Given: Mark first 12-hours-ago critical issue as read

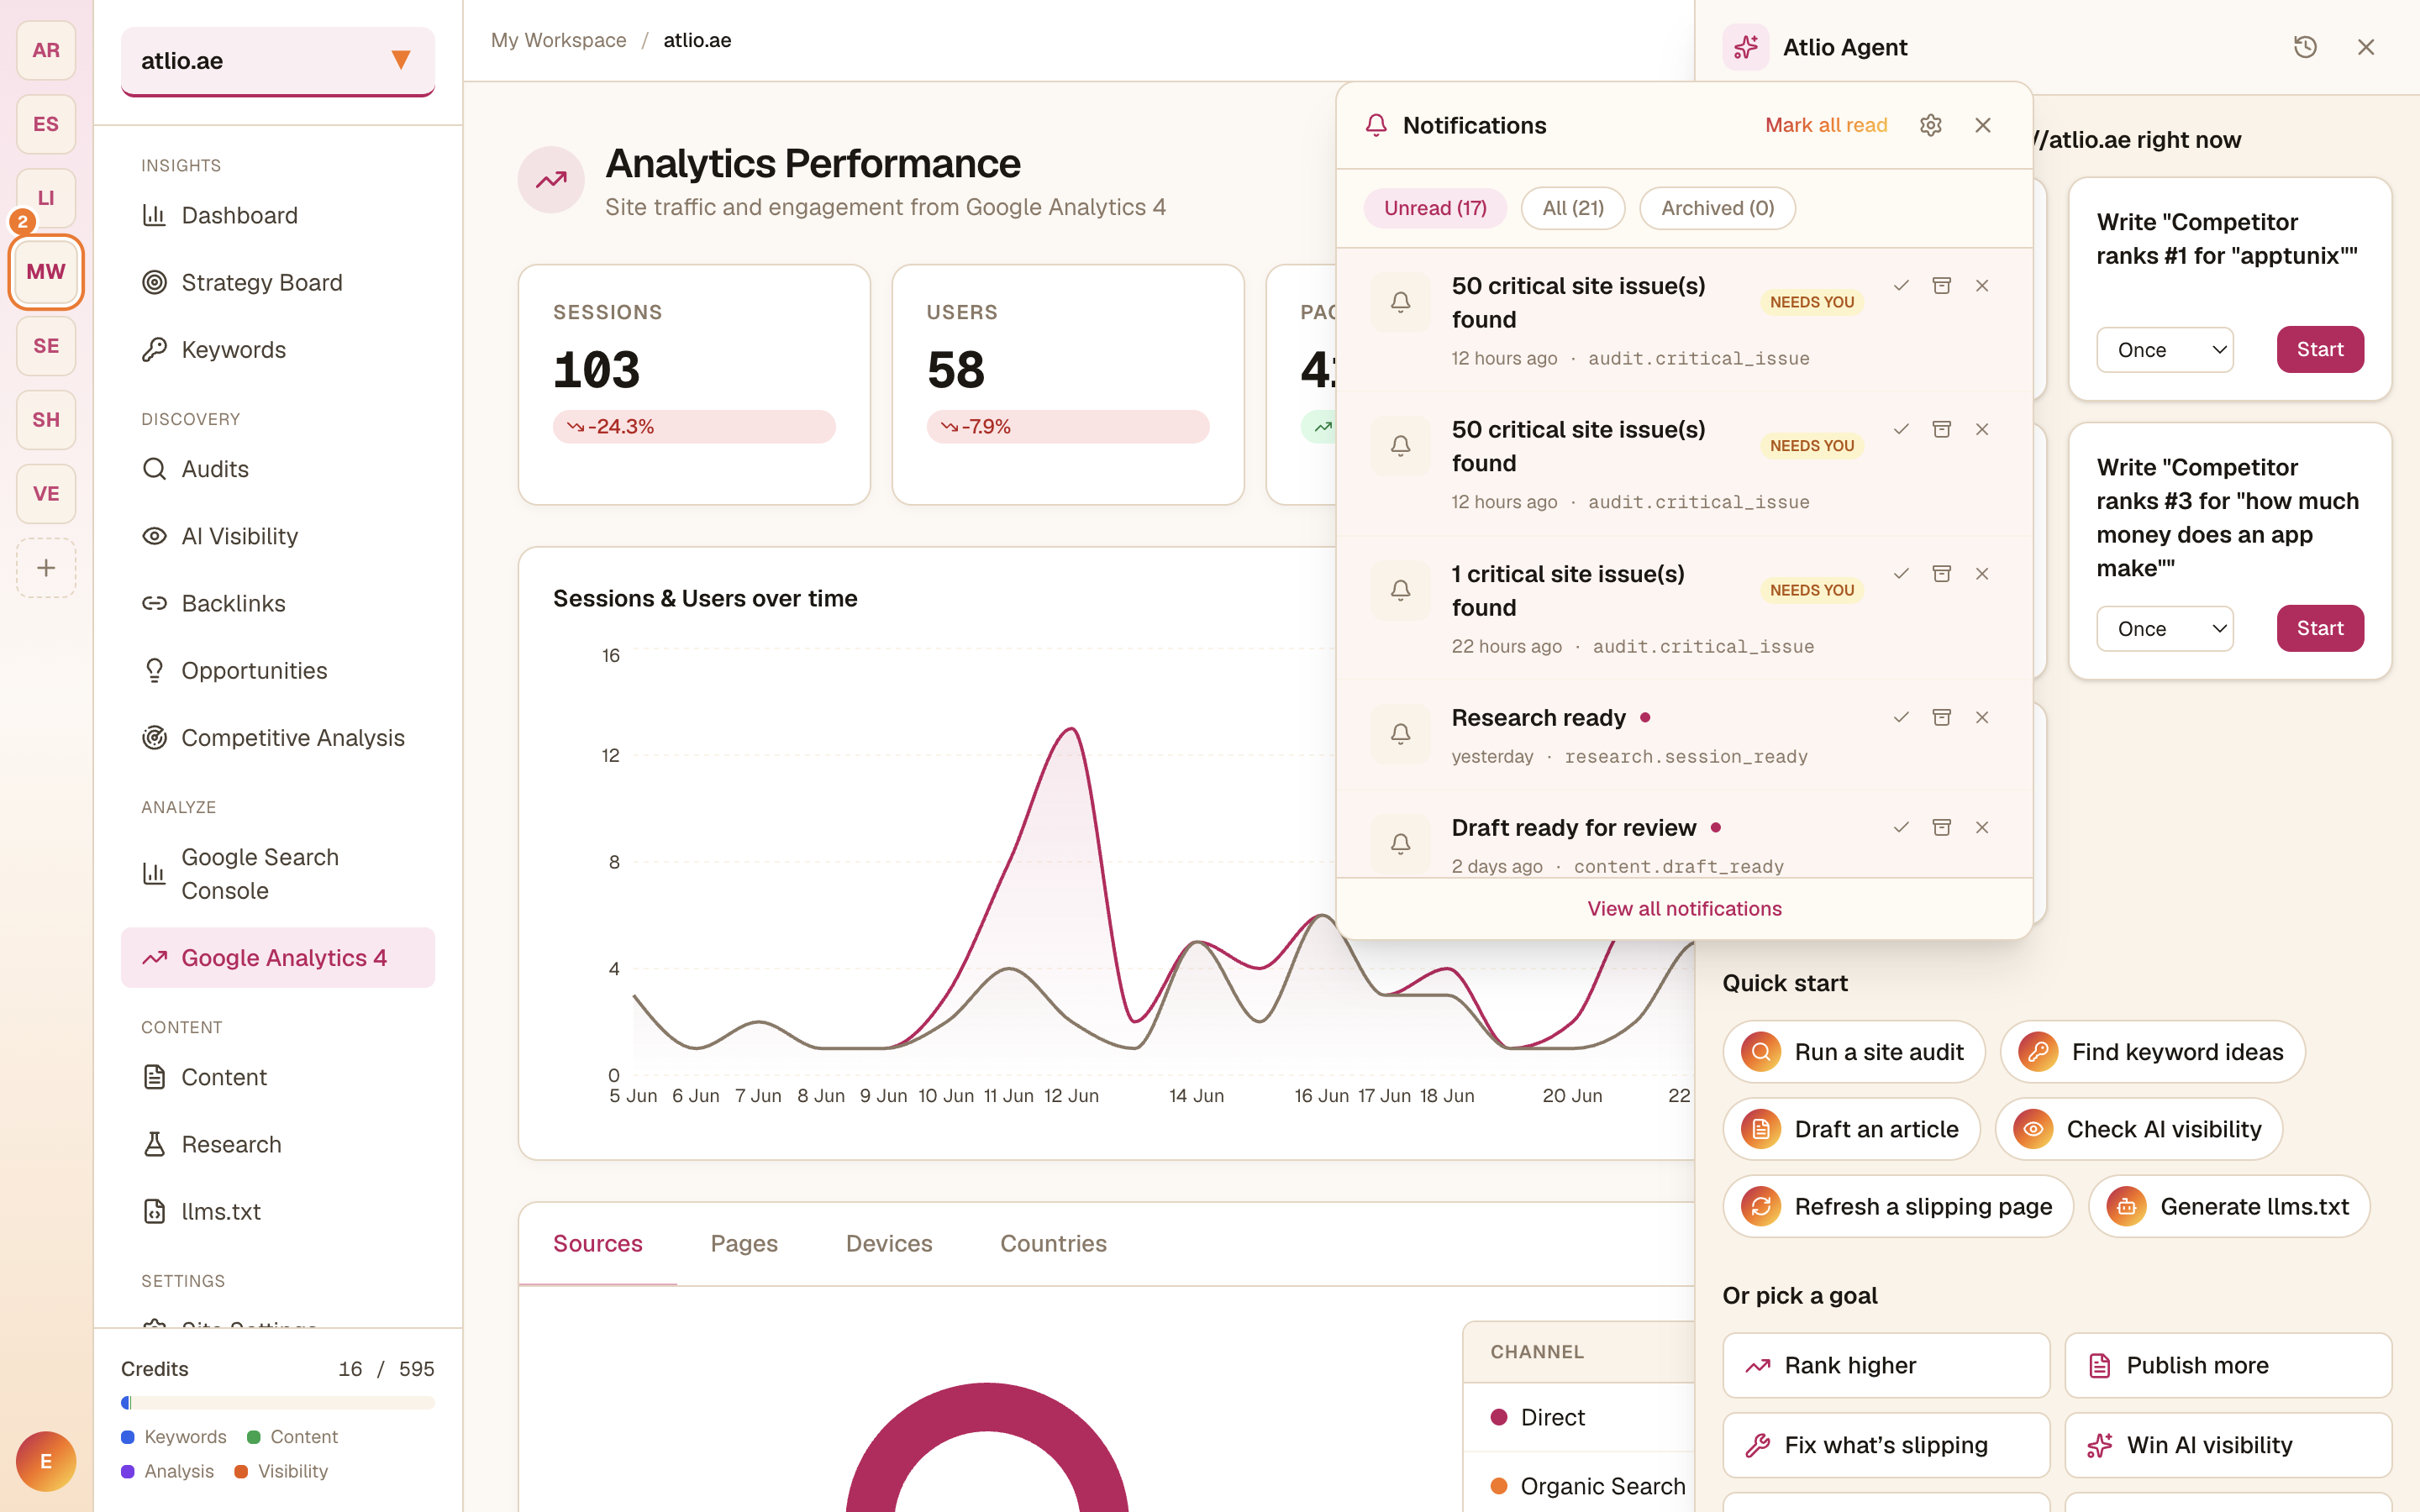Looking at the screenshot, I should click(1901, 286).
